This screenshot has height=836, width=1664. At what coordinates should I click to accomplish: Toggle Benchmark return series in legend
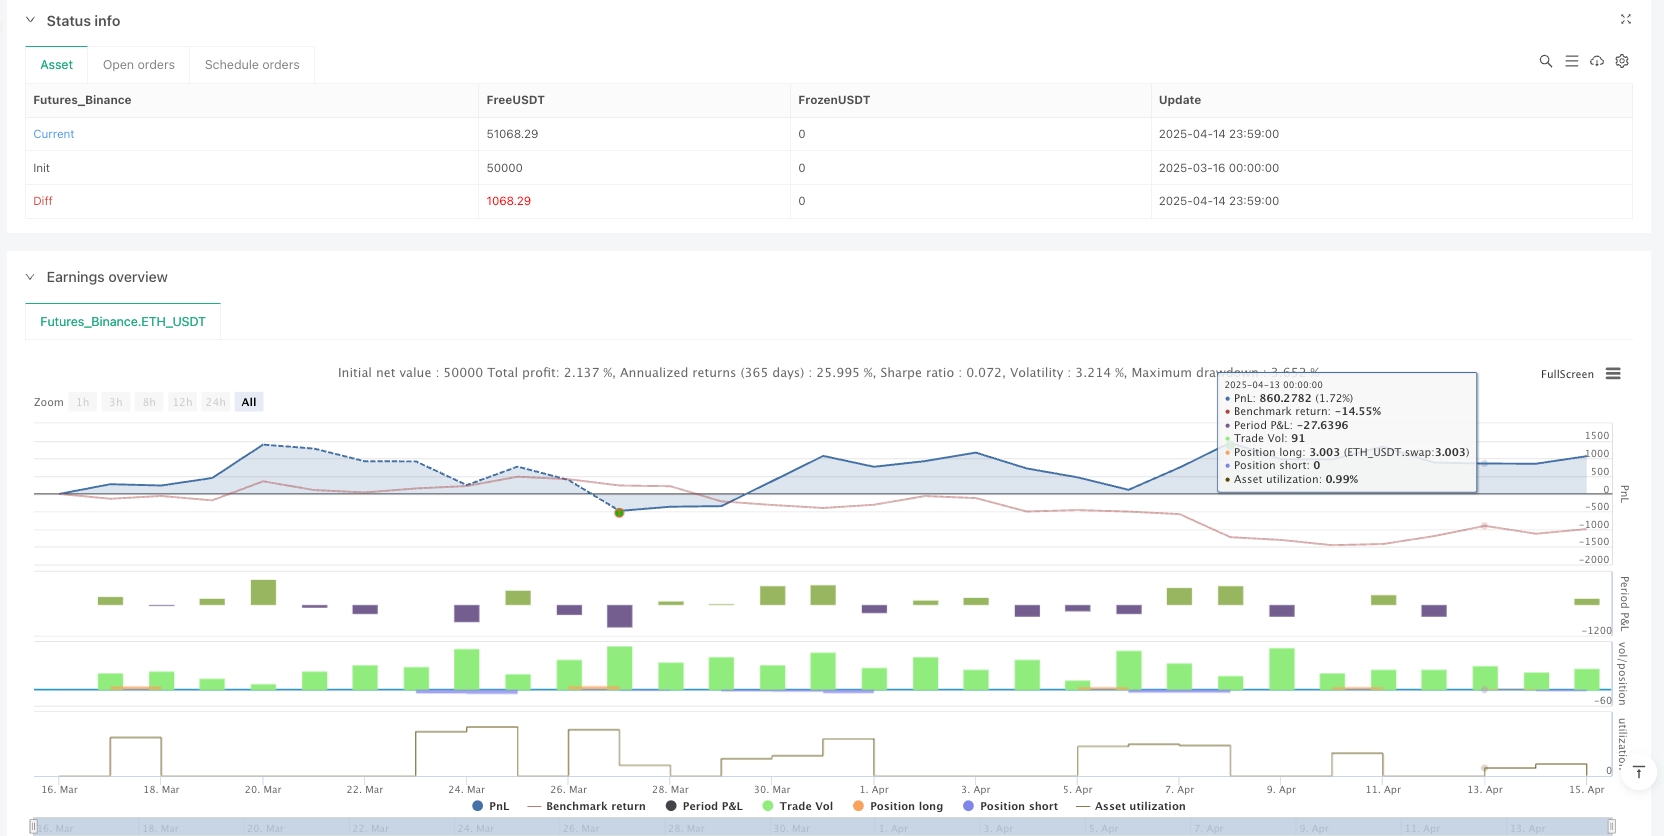586,806
